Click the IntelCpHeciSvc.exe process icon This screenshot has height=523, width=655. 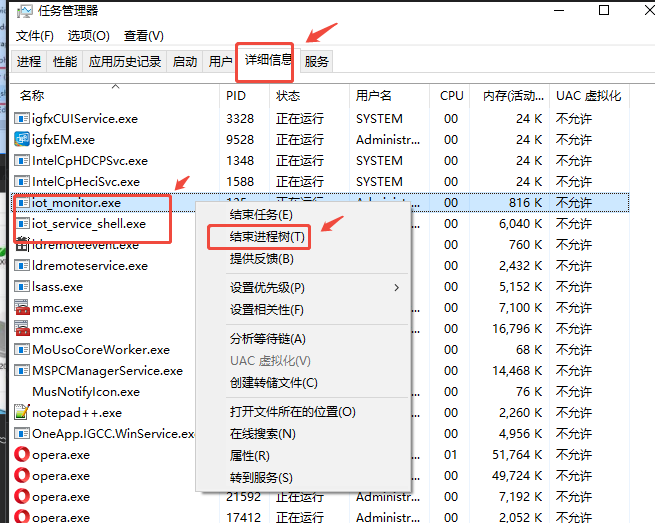click(x=22, y=182)
